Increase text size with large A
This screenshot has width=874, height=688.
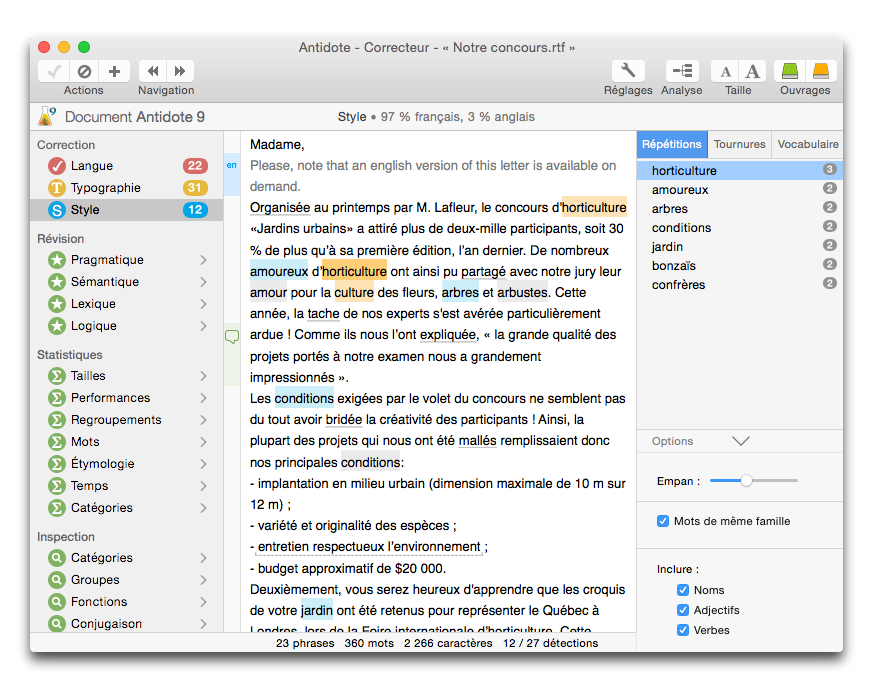click(x=752, y=71)
